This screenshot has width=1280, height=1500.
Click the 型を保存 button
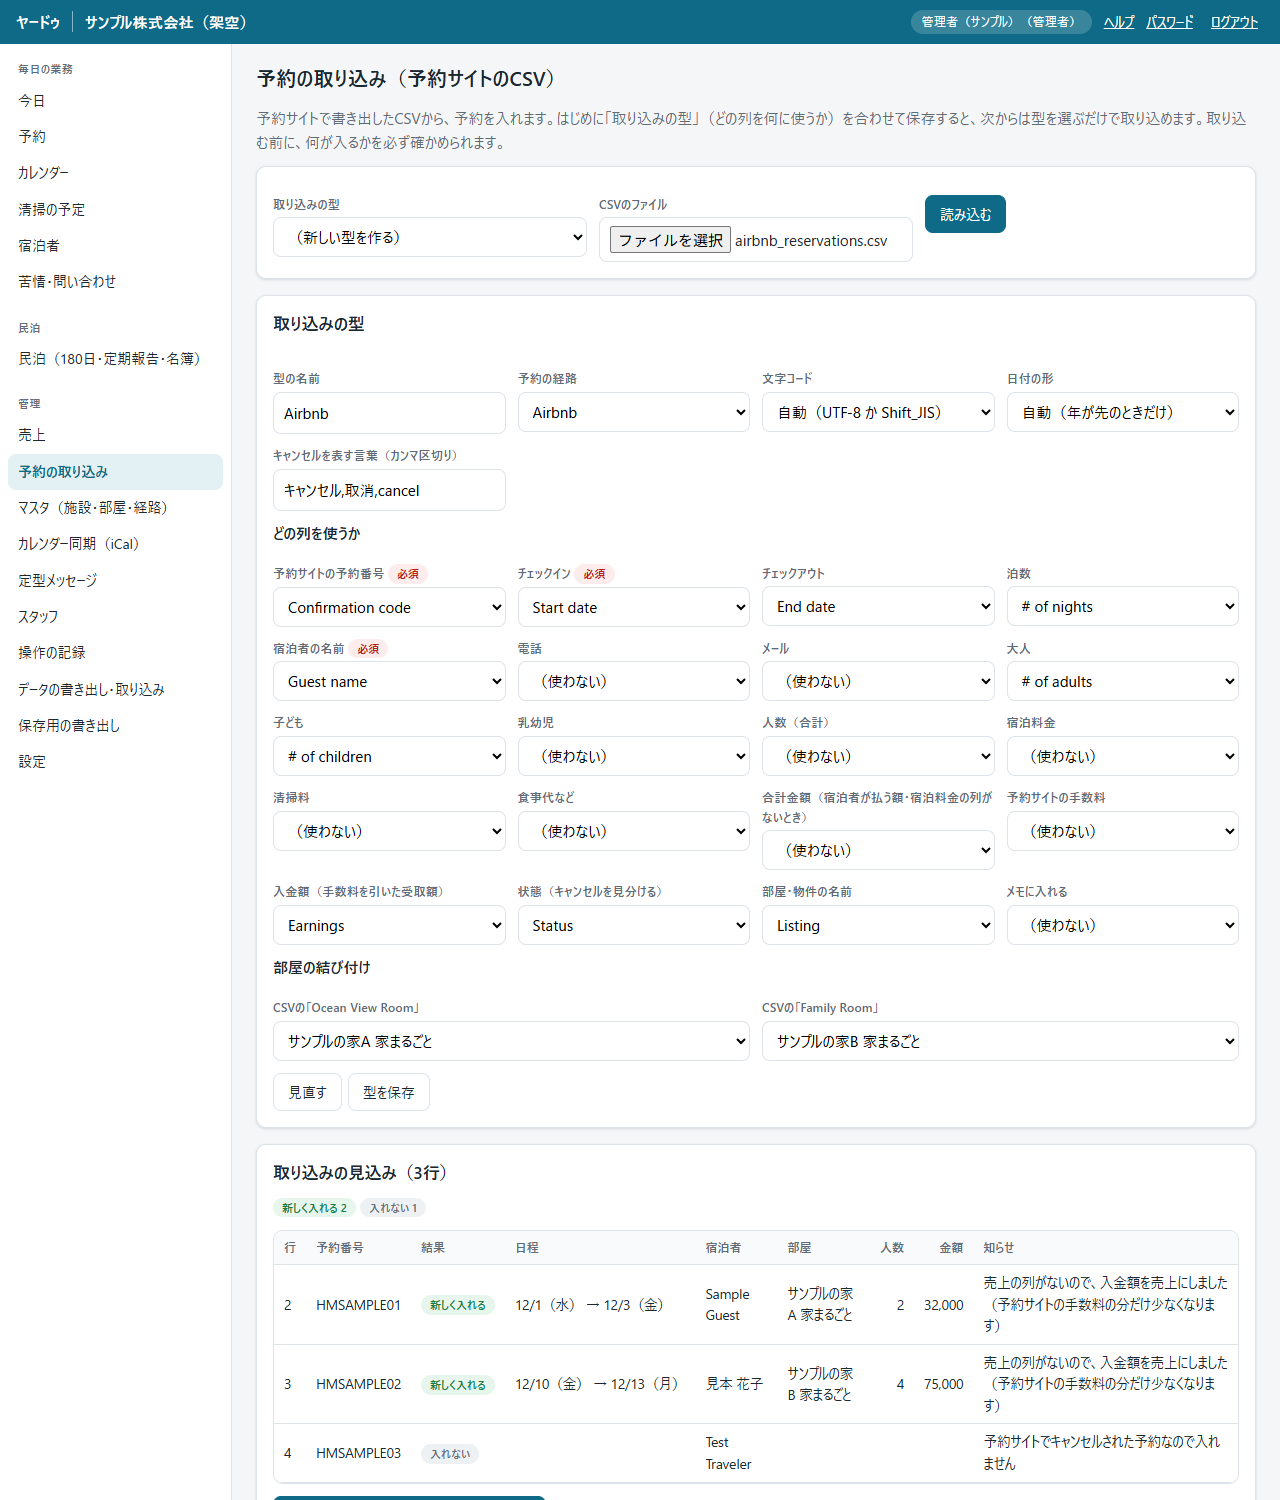click(x=388, y=1092)
